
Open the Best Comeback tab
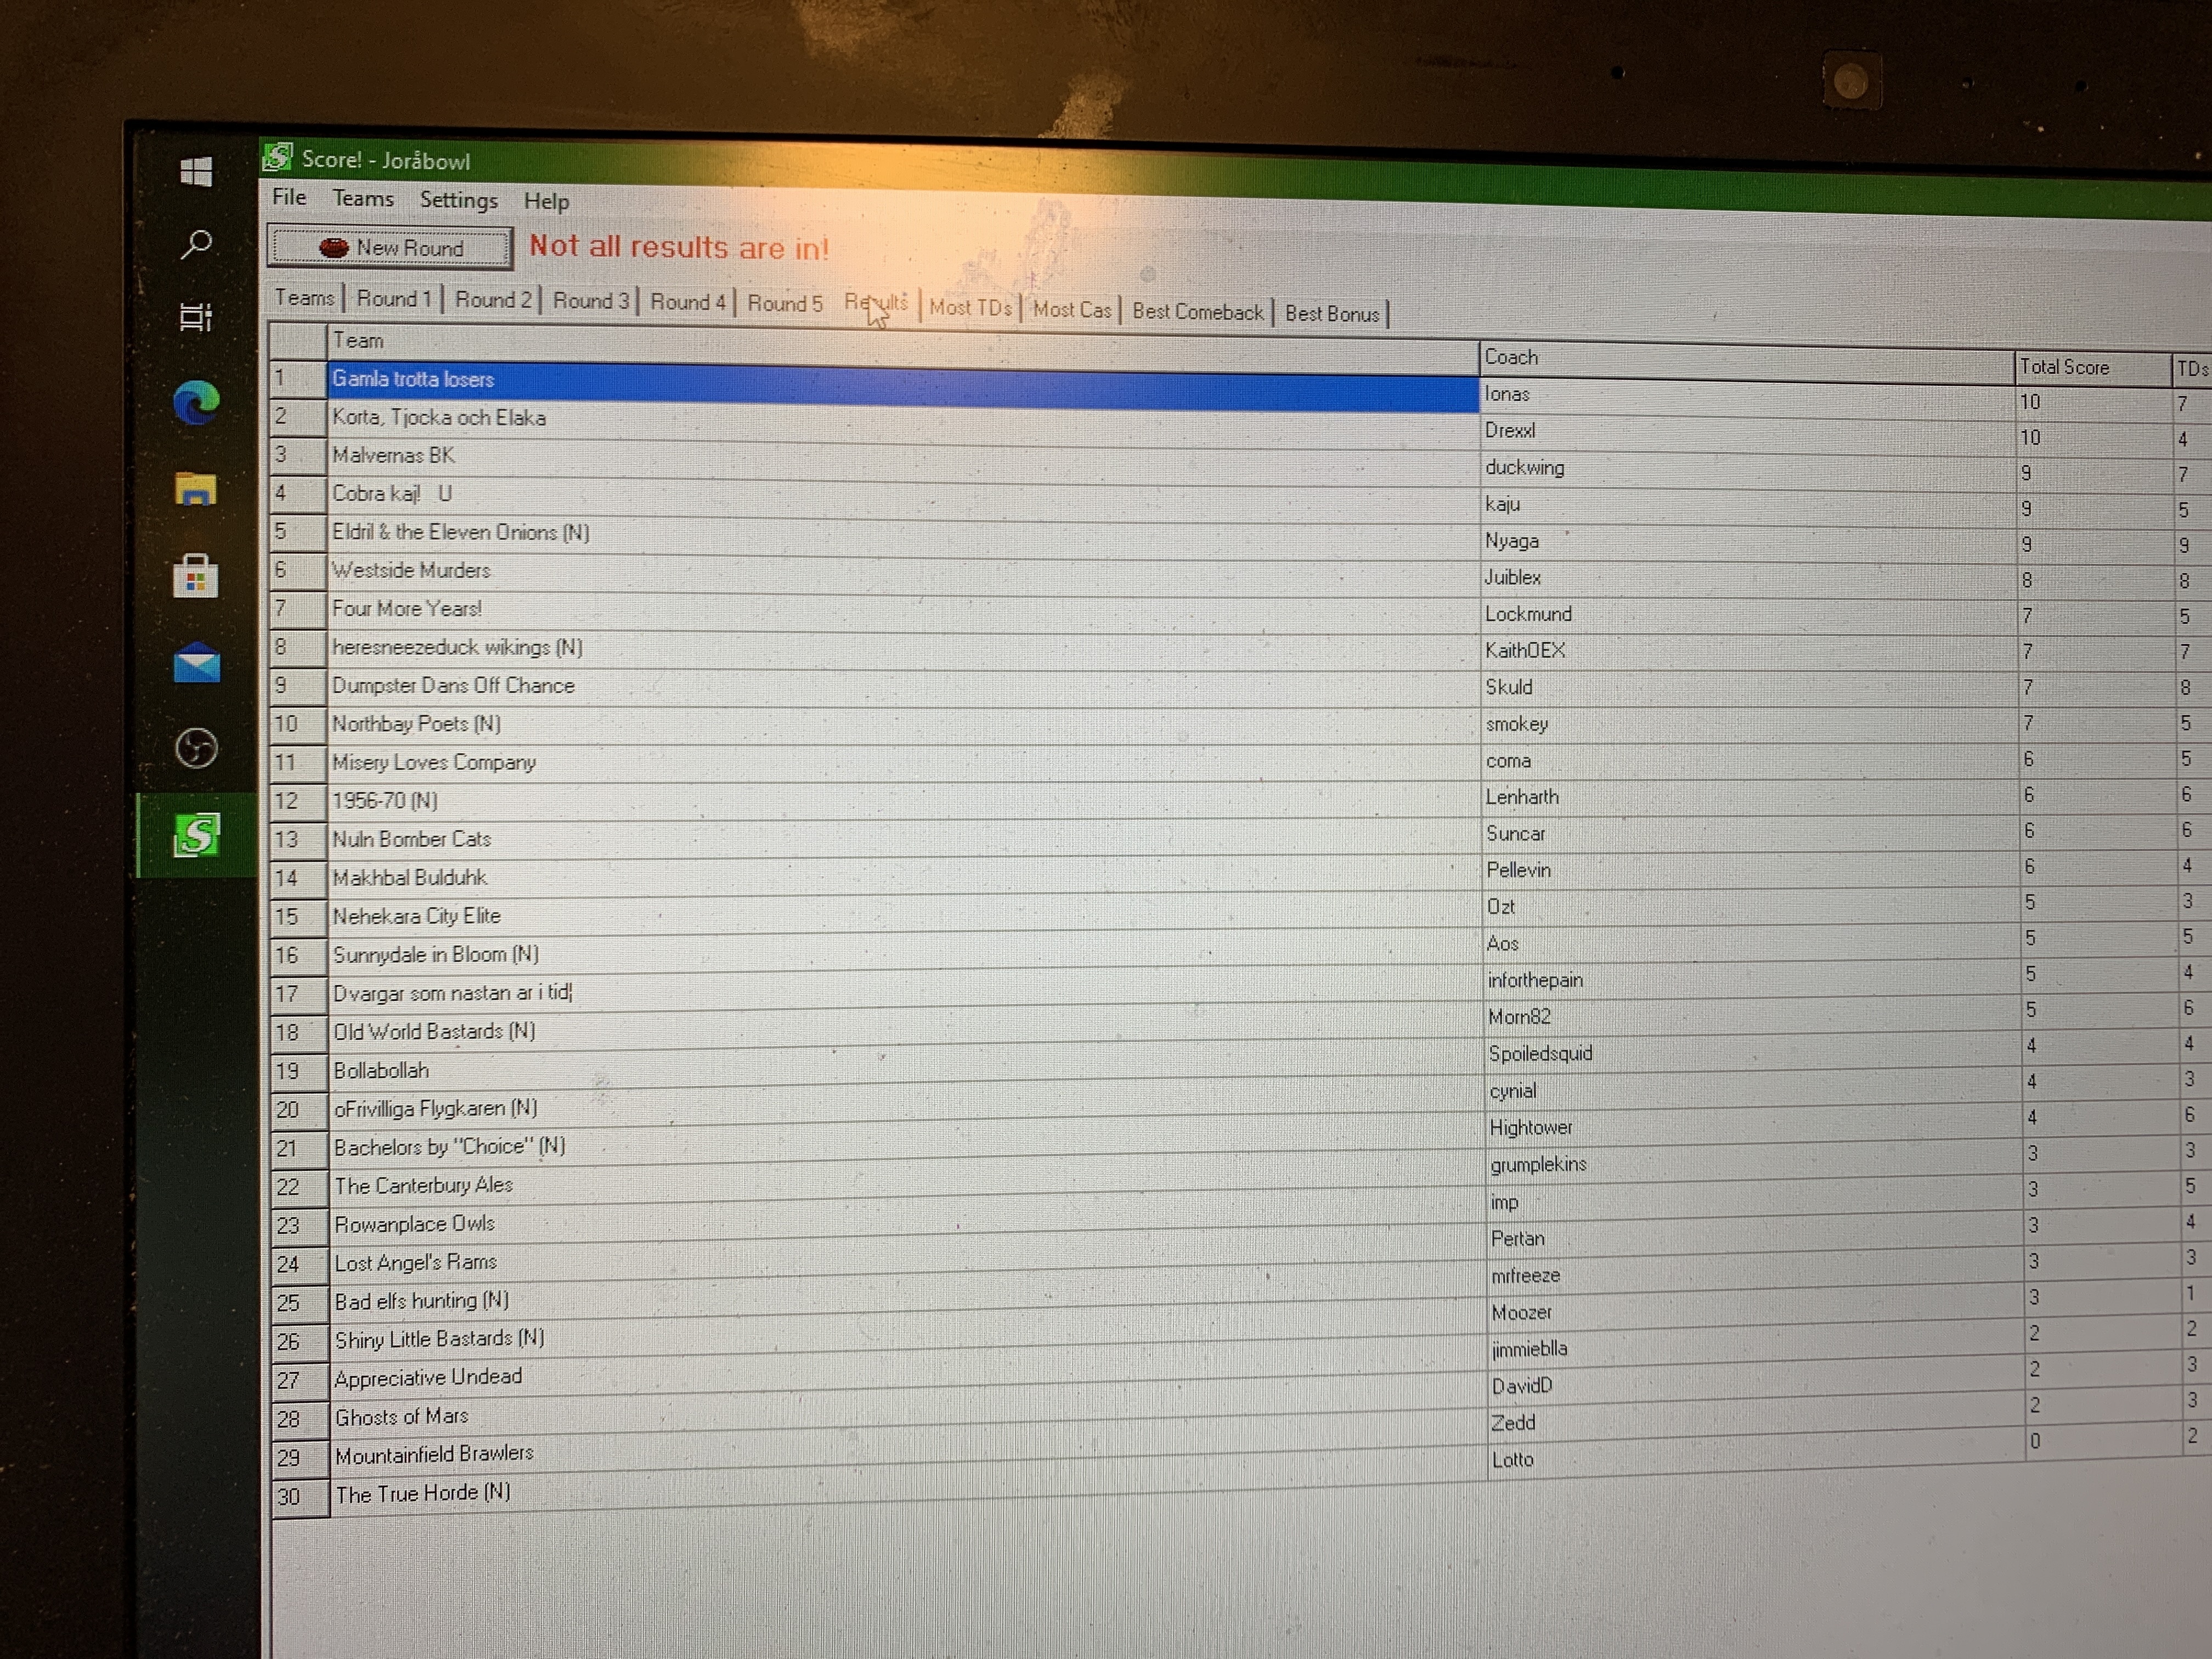tap(1197, 312)
